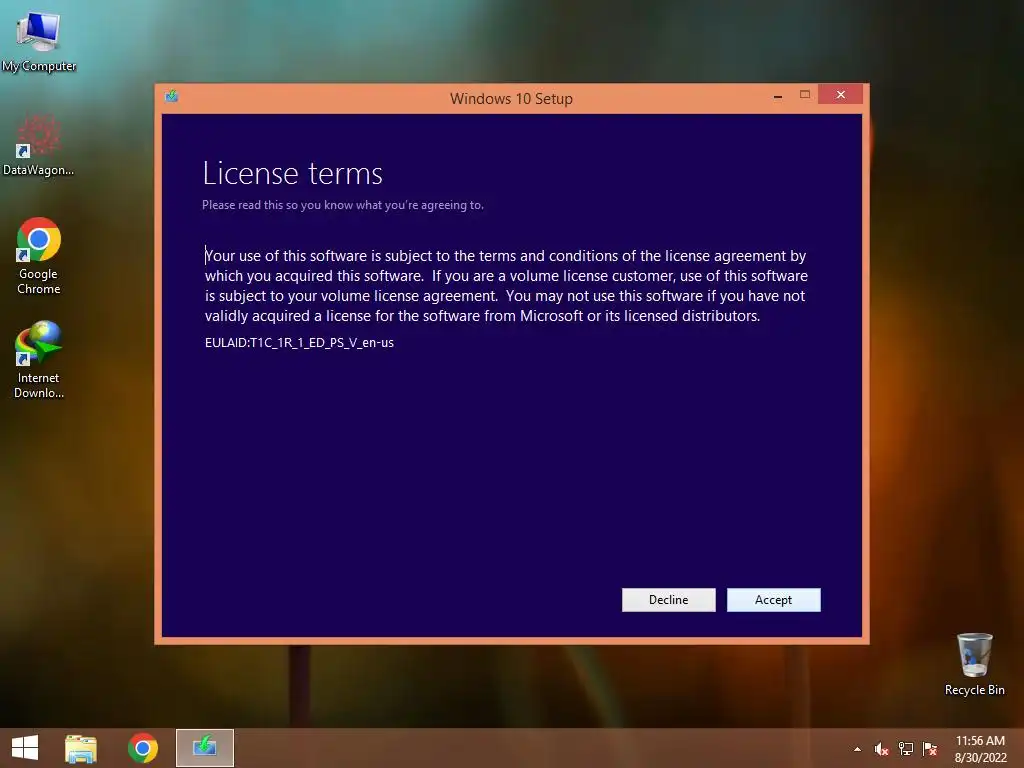Image resolution: width=1024 pixels, height=768 pixels.
Task: Select the DataWagon desktop shortcut
Action: tap(39, 145)
